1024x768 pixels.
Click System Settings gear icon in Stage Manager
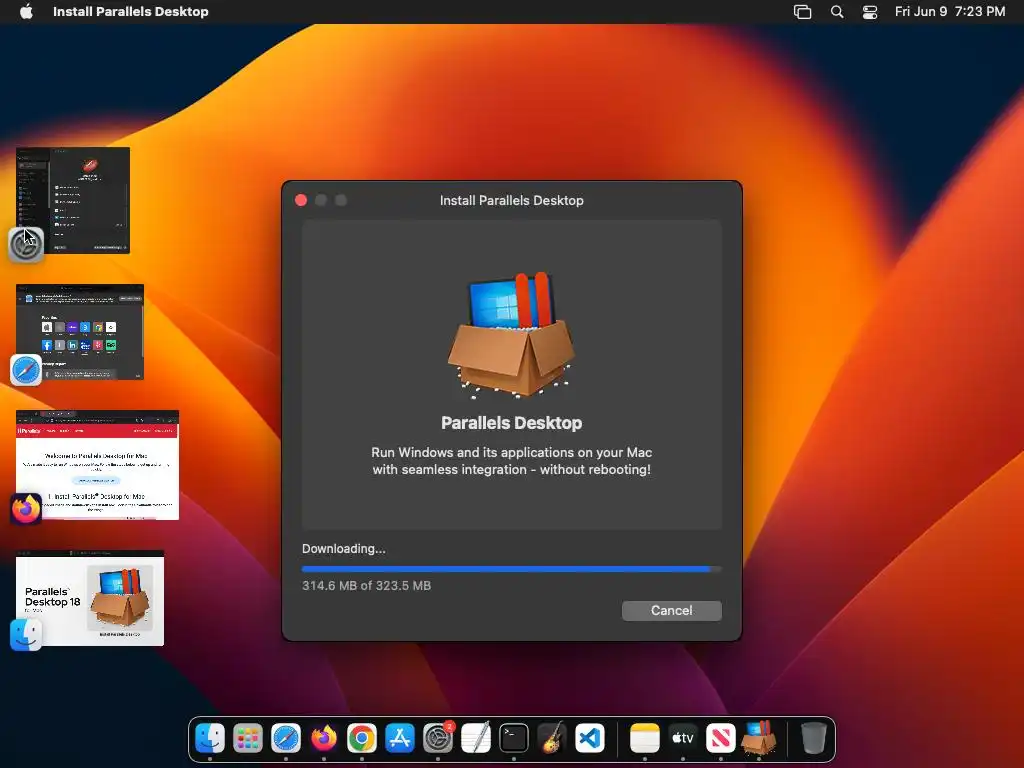pos(26,245)
